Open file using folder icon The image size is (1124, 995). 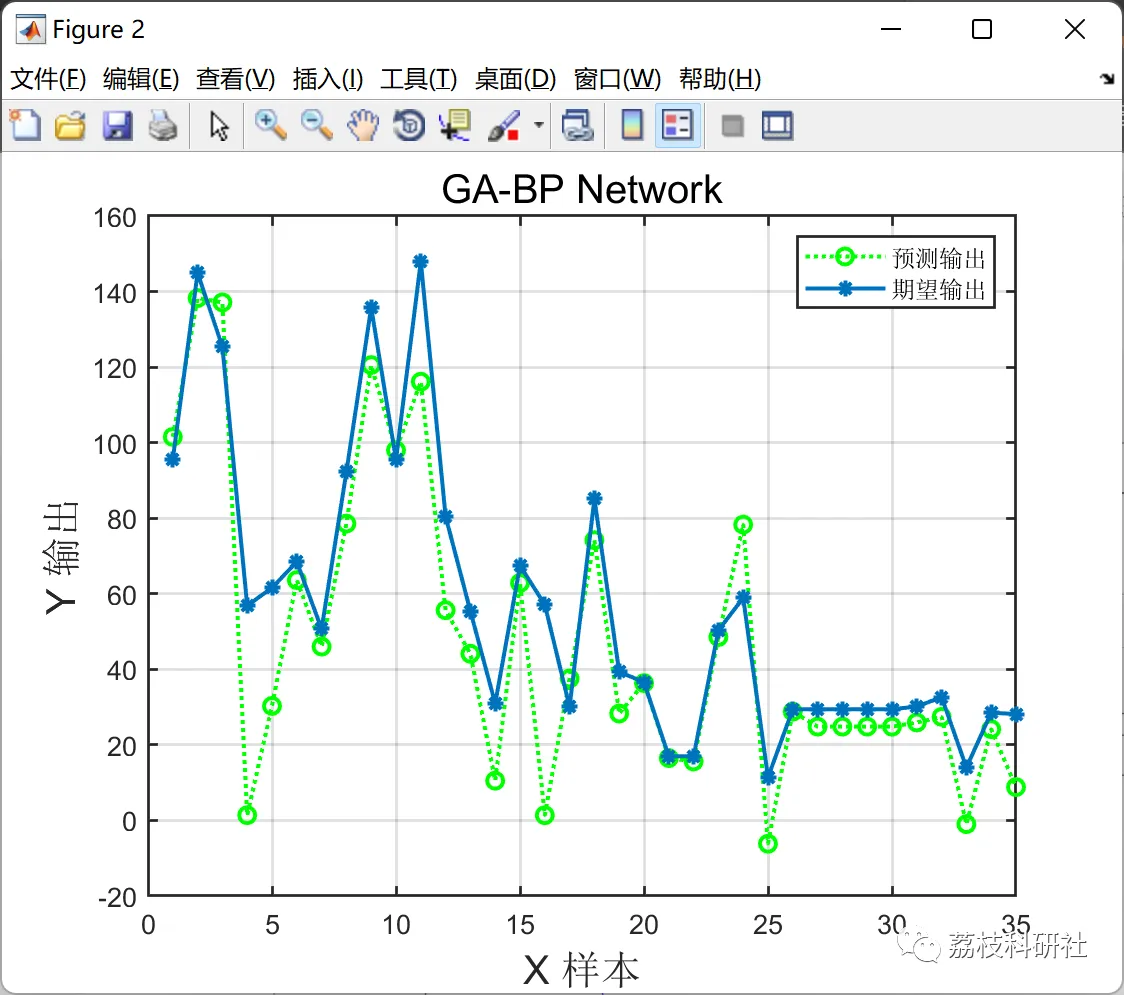coord(70,125)
